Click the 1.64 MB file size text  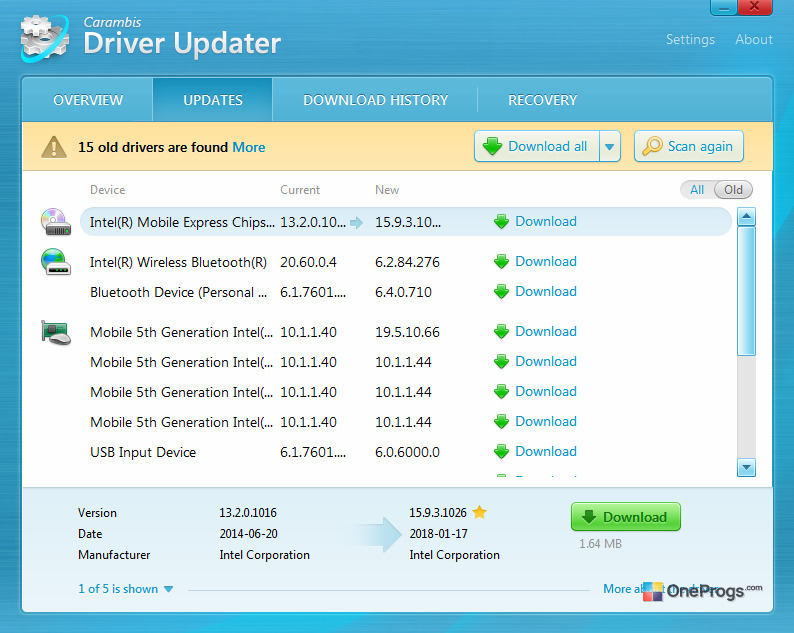point(600,543)
